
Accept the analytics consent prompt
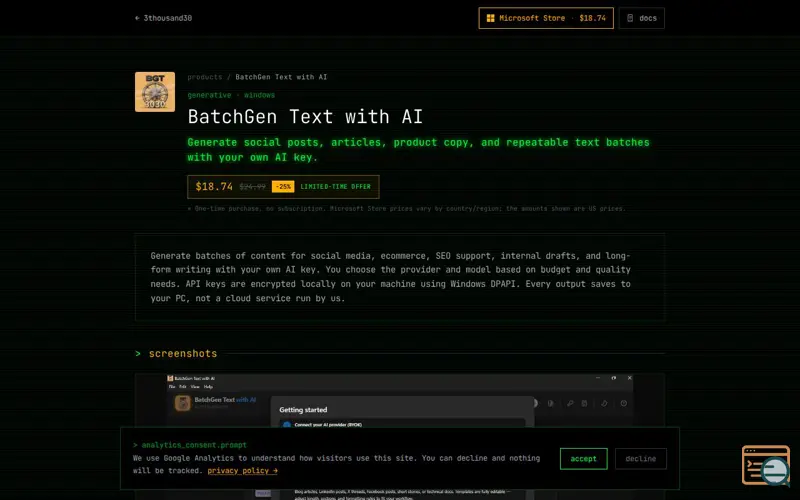(584, 459)
